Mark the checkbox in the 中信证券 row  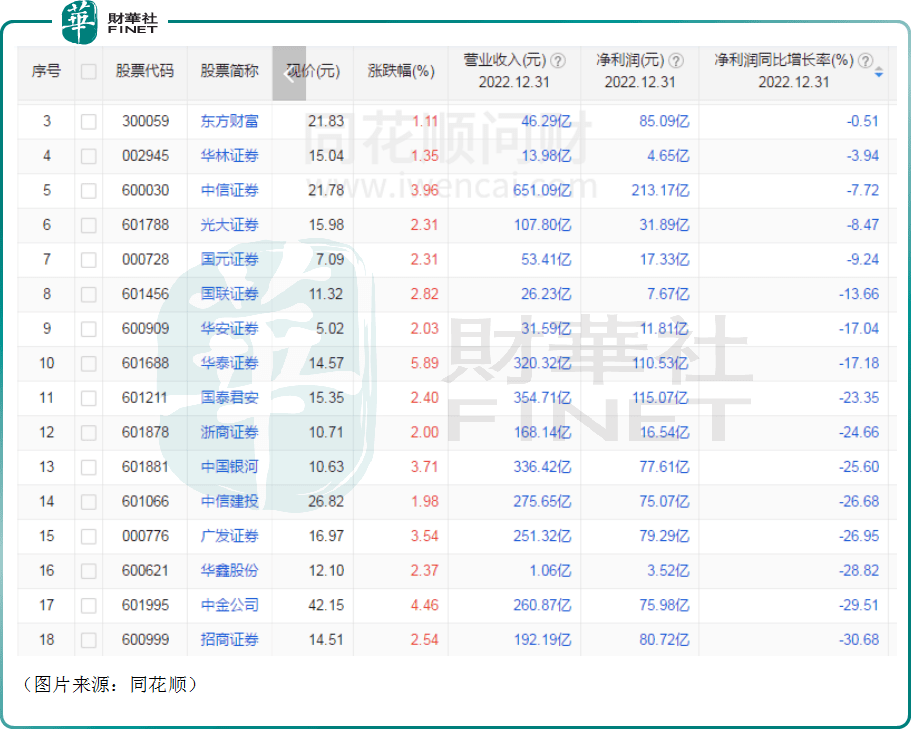[89, 190]
